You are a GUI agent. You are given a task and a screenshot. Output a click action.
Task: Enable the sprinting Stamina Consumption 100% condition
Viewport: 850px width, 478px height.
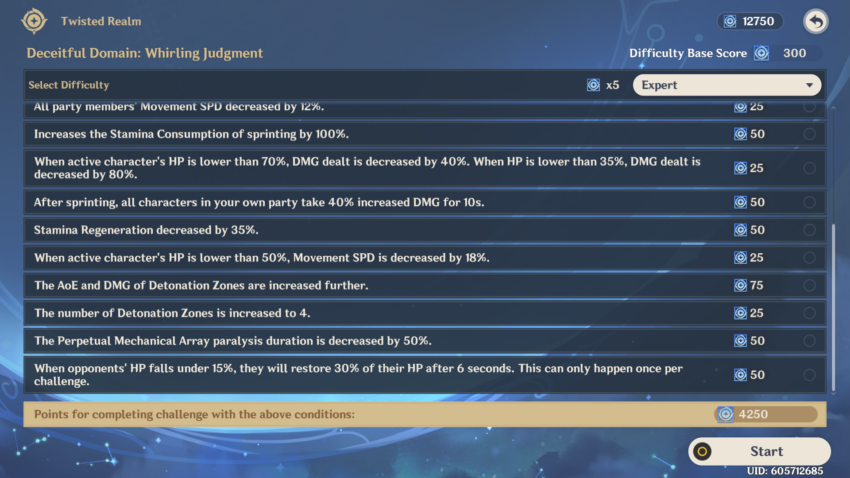808,134
